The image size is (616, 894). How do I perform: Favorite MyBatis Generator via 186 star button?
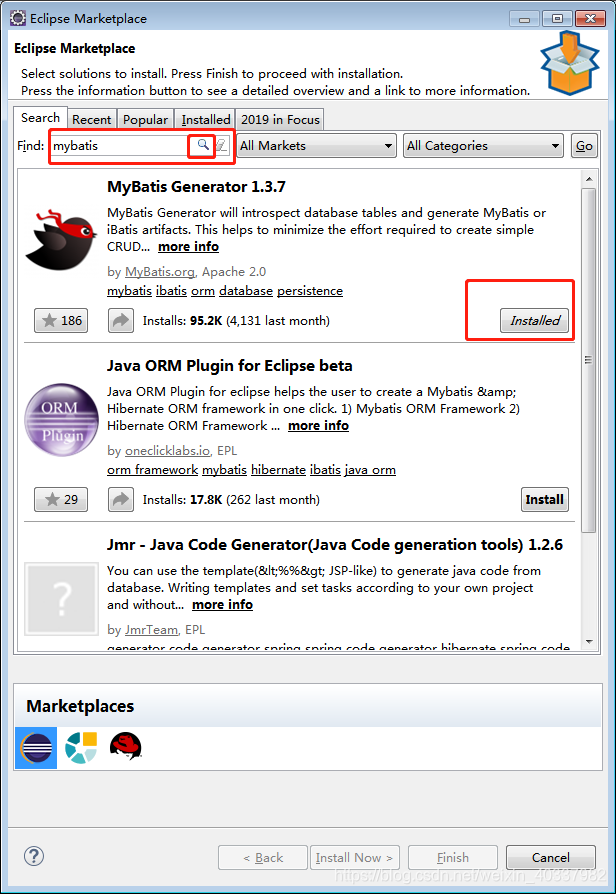(x=61, y=320)
